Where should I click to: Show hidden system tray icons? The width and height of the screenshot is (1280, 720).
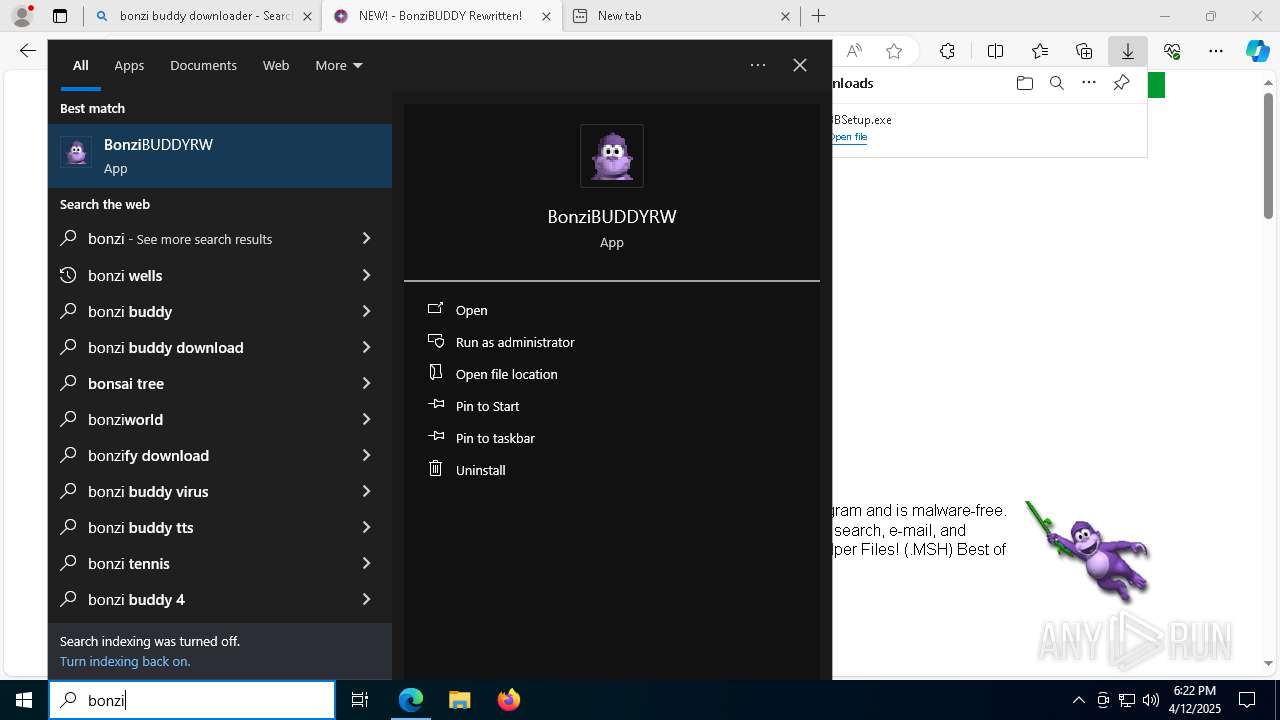coord(1078,700)
